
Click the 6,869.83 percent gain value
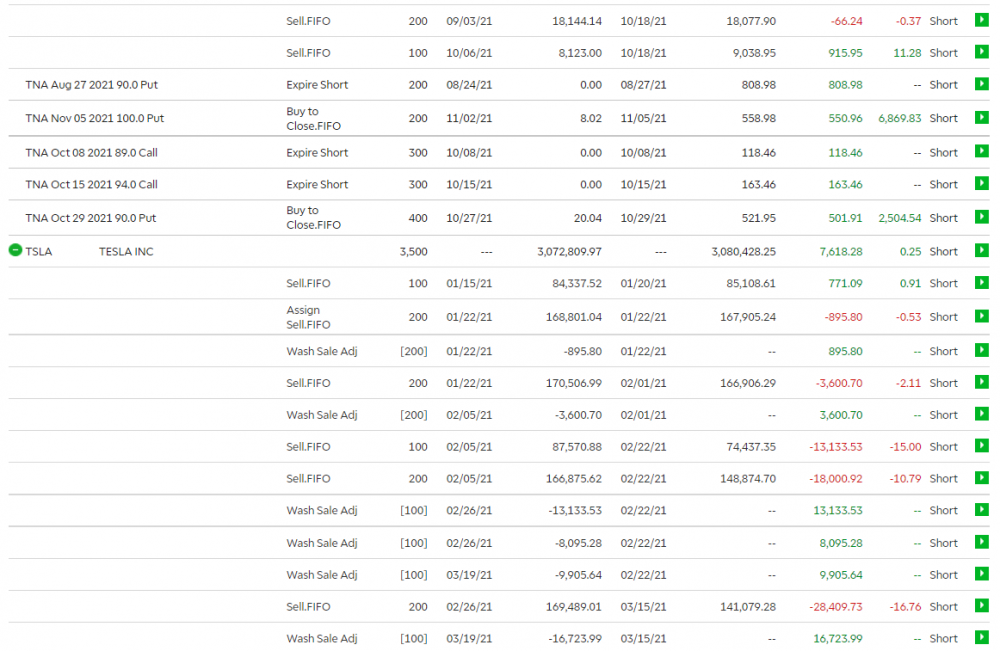click(899, 118)
